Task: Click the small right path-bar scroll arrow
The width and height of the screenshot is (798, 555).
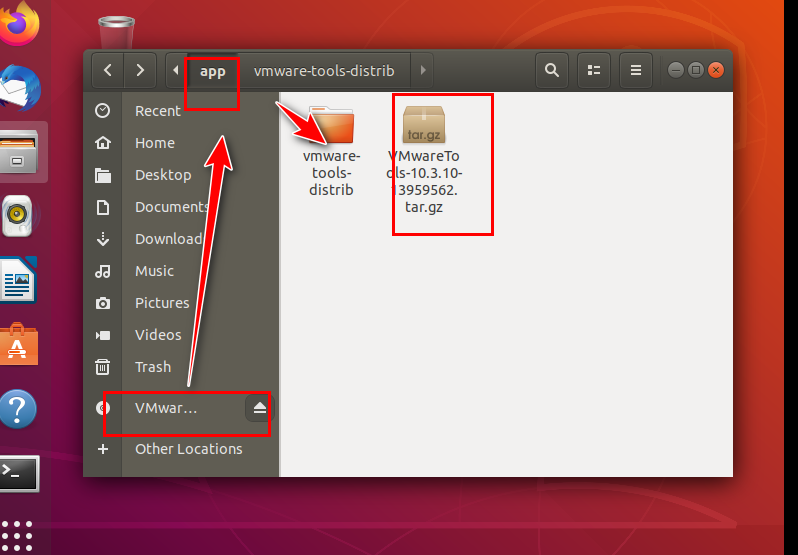Action: click(x=422, y=70)
